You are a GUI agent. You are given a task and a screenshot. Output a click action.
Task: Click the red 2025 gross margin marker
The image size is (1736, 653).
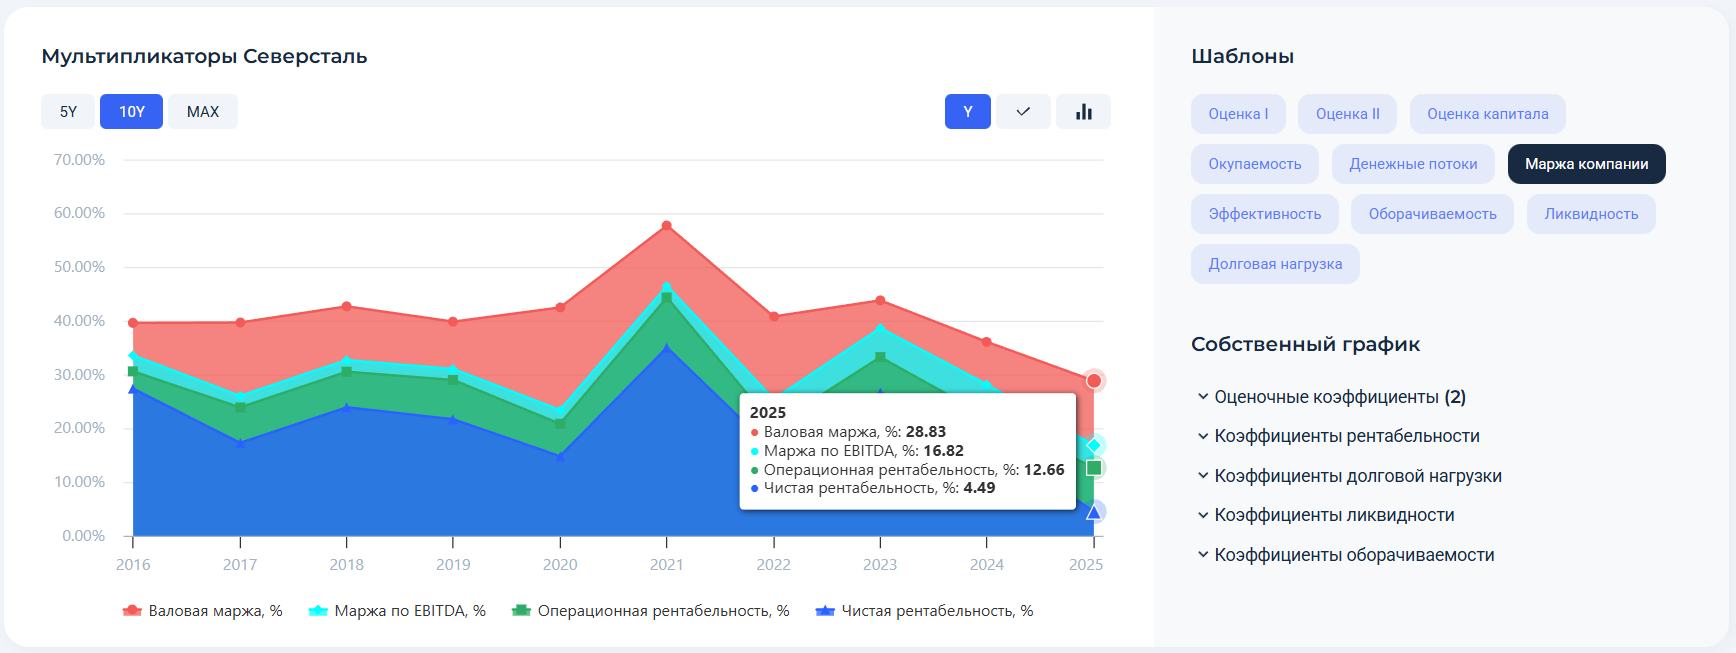tap(1094, 381)
